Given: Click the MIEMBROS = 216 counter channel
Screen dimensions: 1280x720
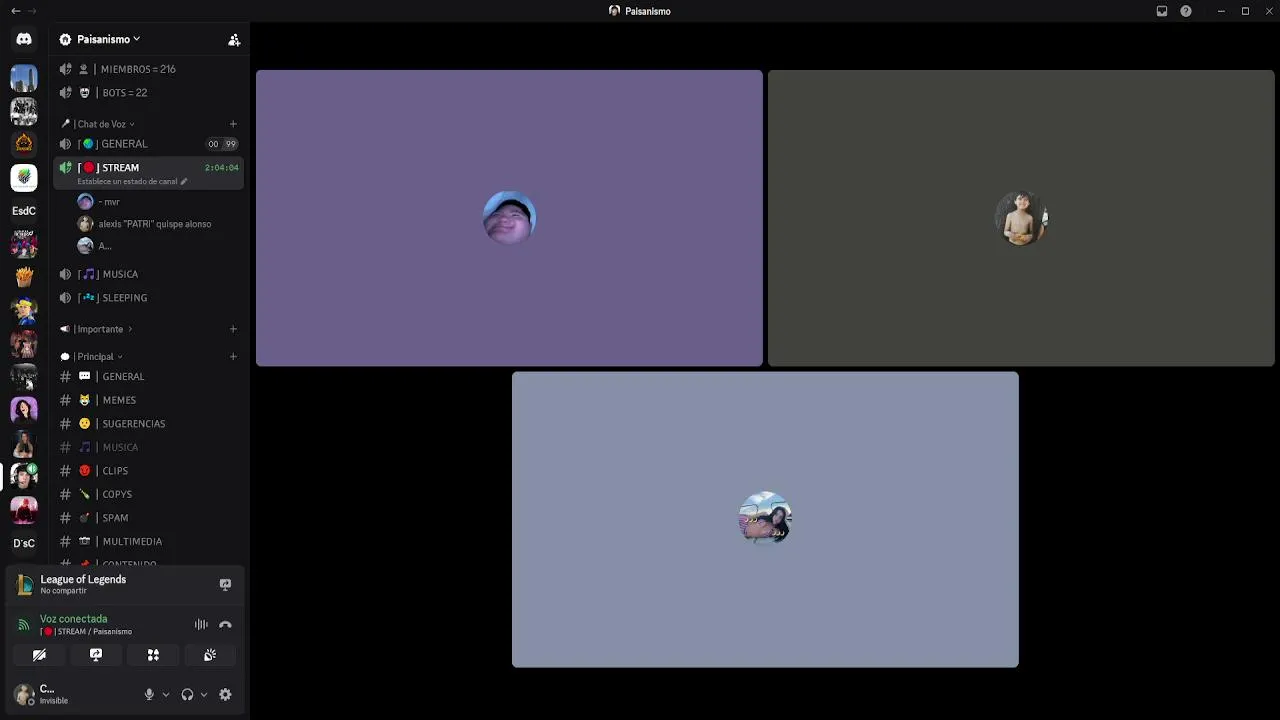Looking at the screenshot, I should tap(148, 69).
